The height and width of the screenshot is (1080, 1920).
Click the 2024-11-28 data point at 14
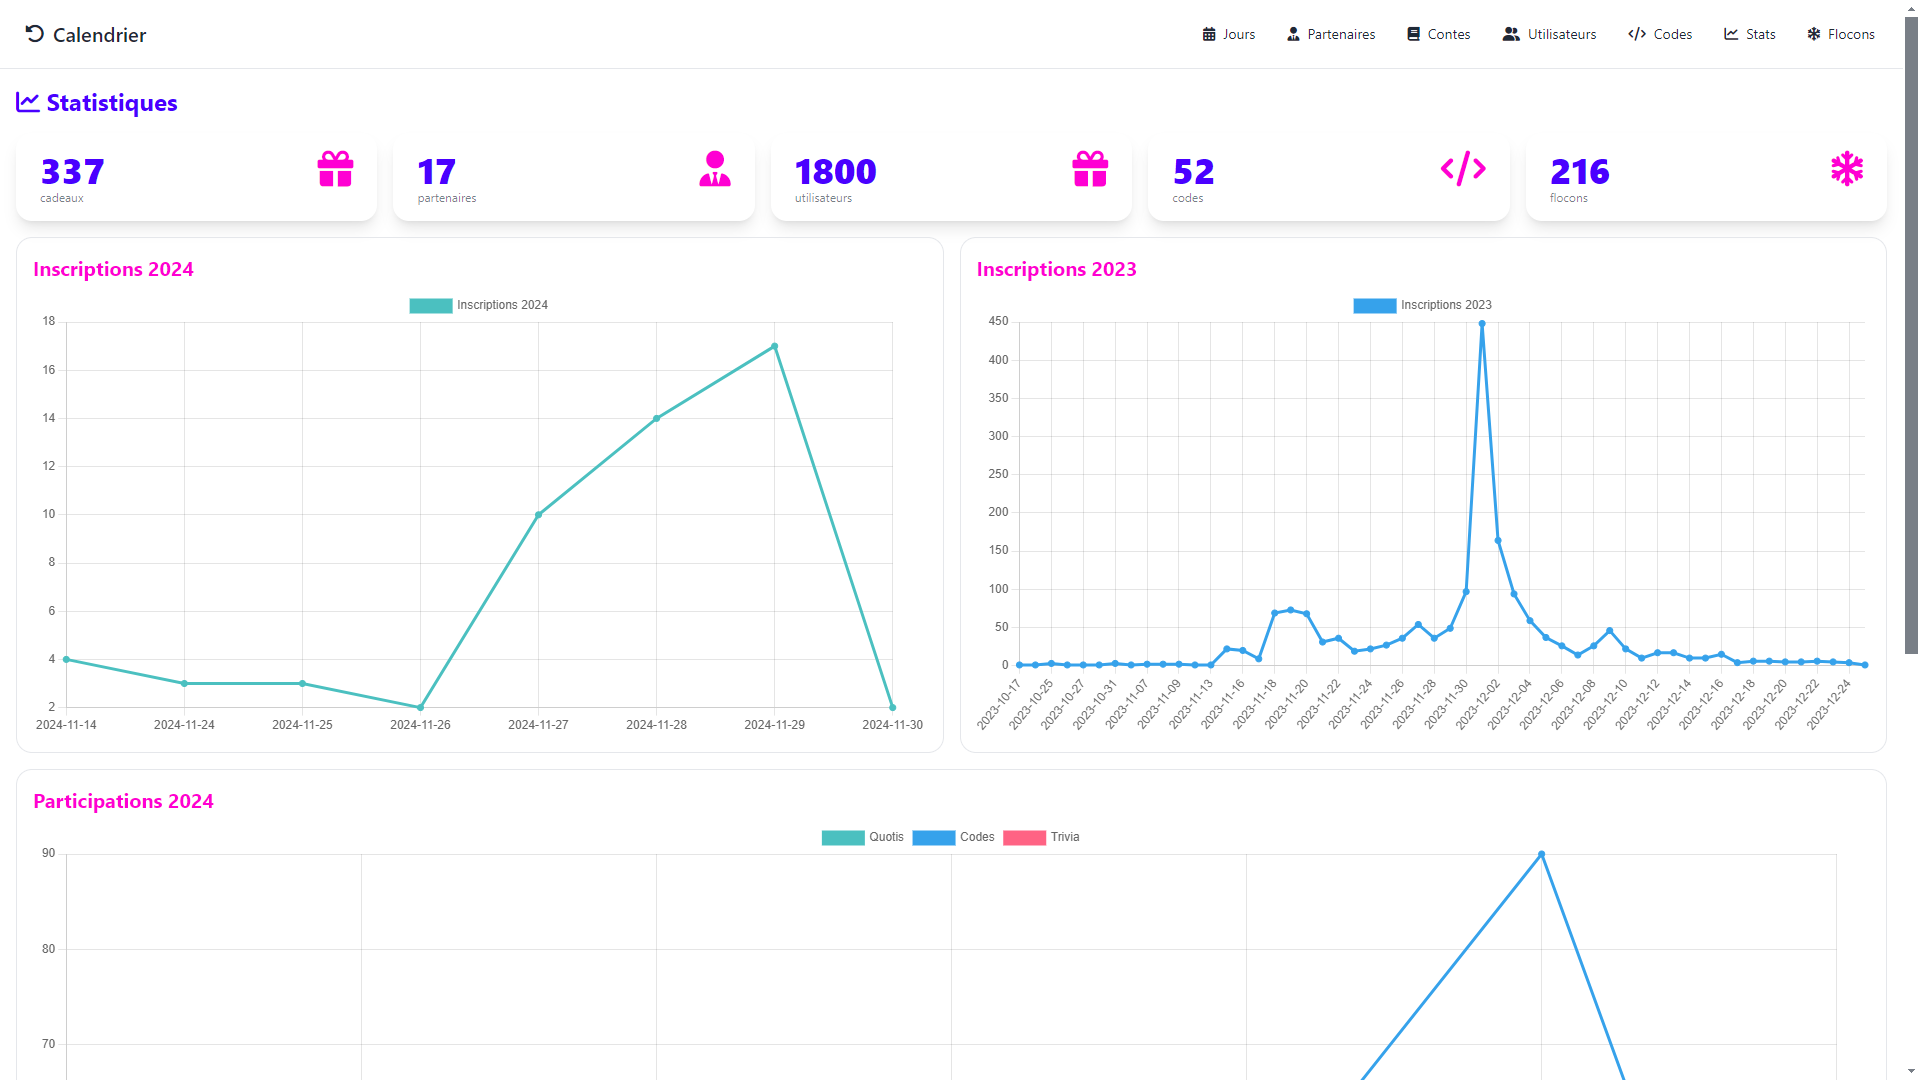tap(657, 419)
